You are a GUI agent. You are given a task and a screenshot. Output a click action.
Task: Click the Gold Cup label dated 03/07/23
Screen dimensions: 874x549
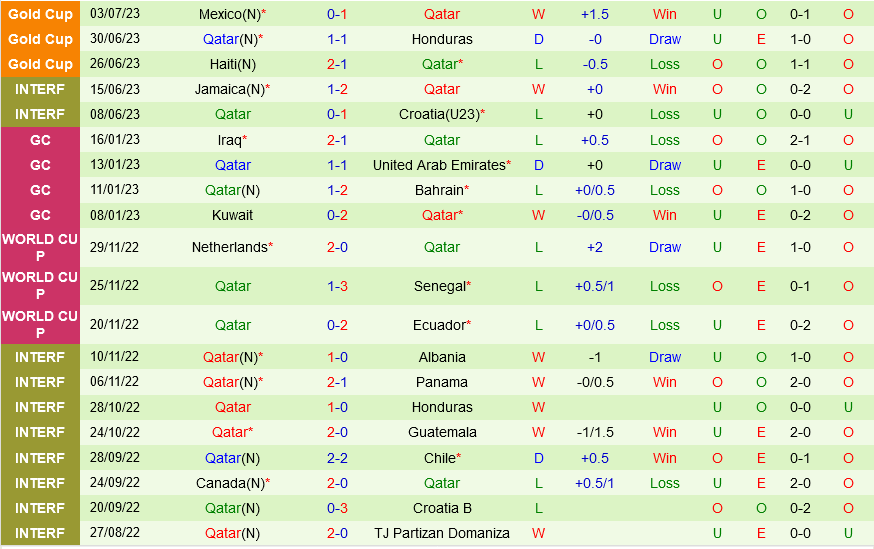click(40, 14)
